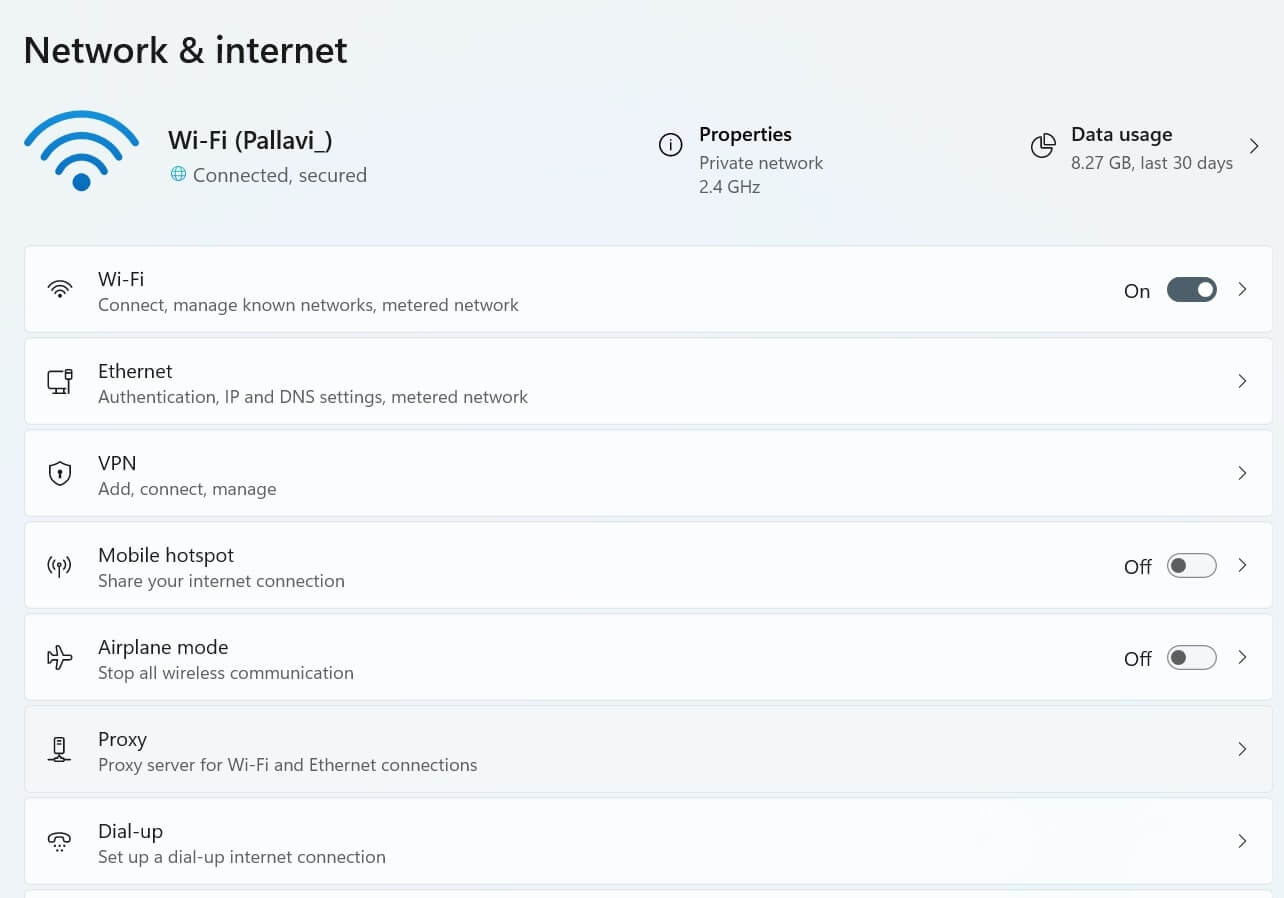Click the Properties info icon
This screenshot has width=1284, height=898.
670,145
